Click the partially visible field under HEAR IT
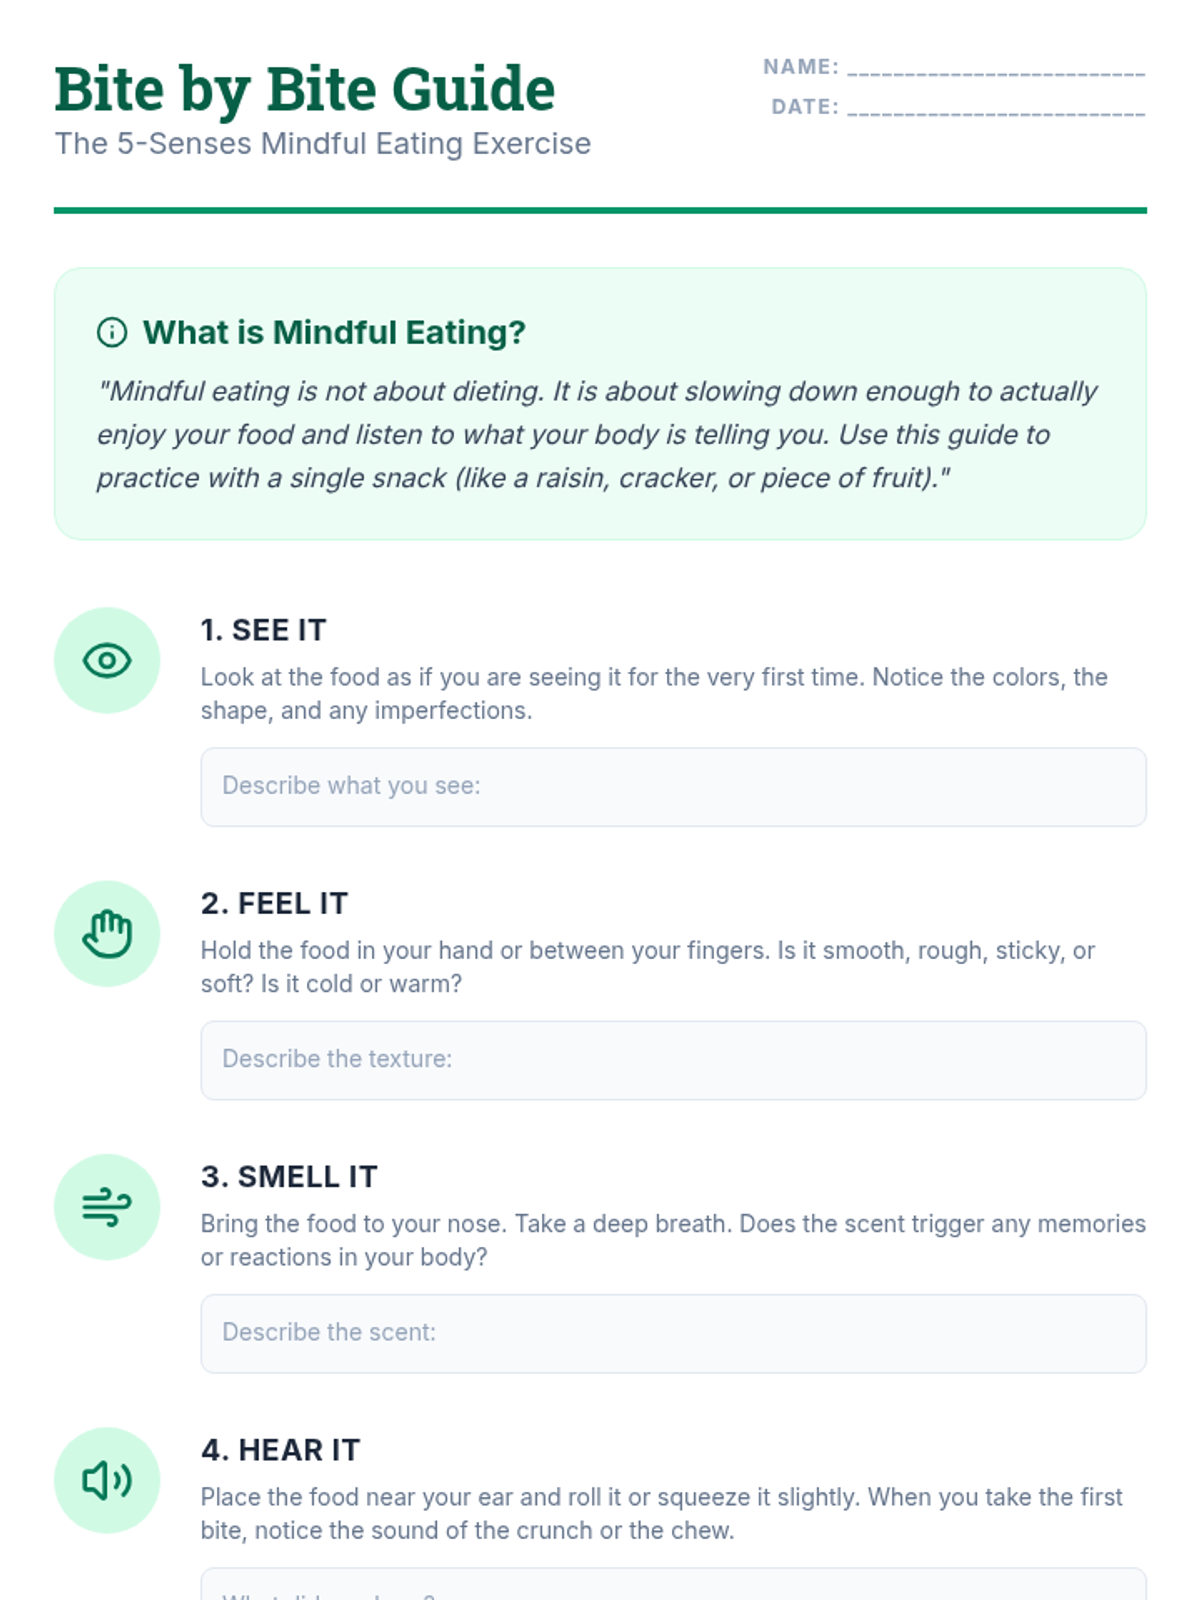Viewport: 1200px width, 1600px height. (x=673, y=1584)
